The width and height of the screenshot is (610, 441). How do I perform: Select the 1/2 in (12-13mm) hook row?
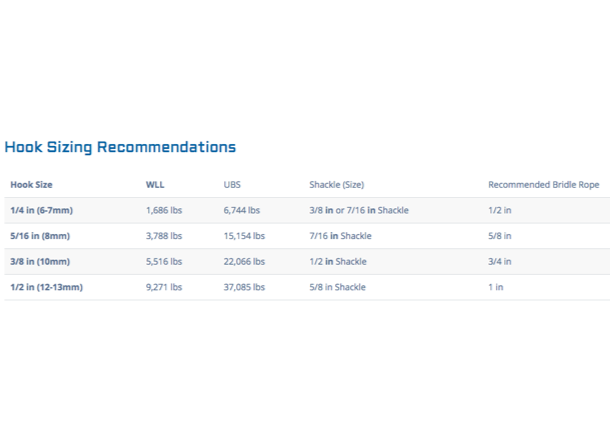[x=307, y=287]
